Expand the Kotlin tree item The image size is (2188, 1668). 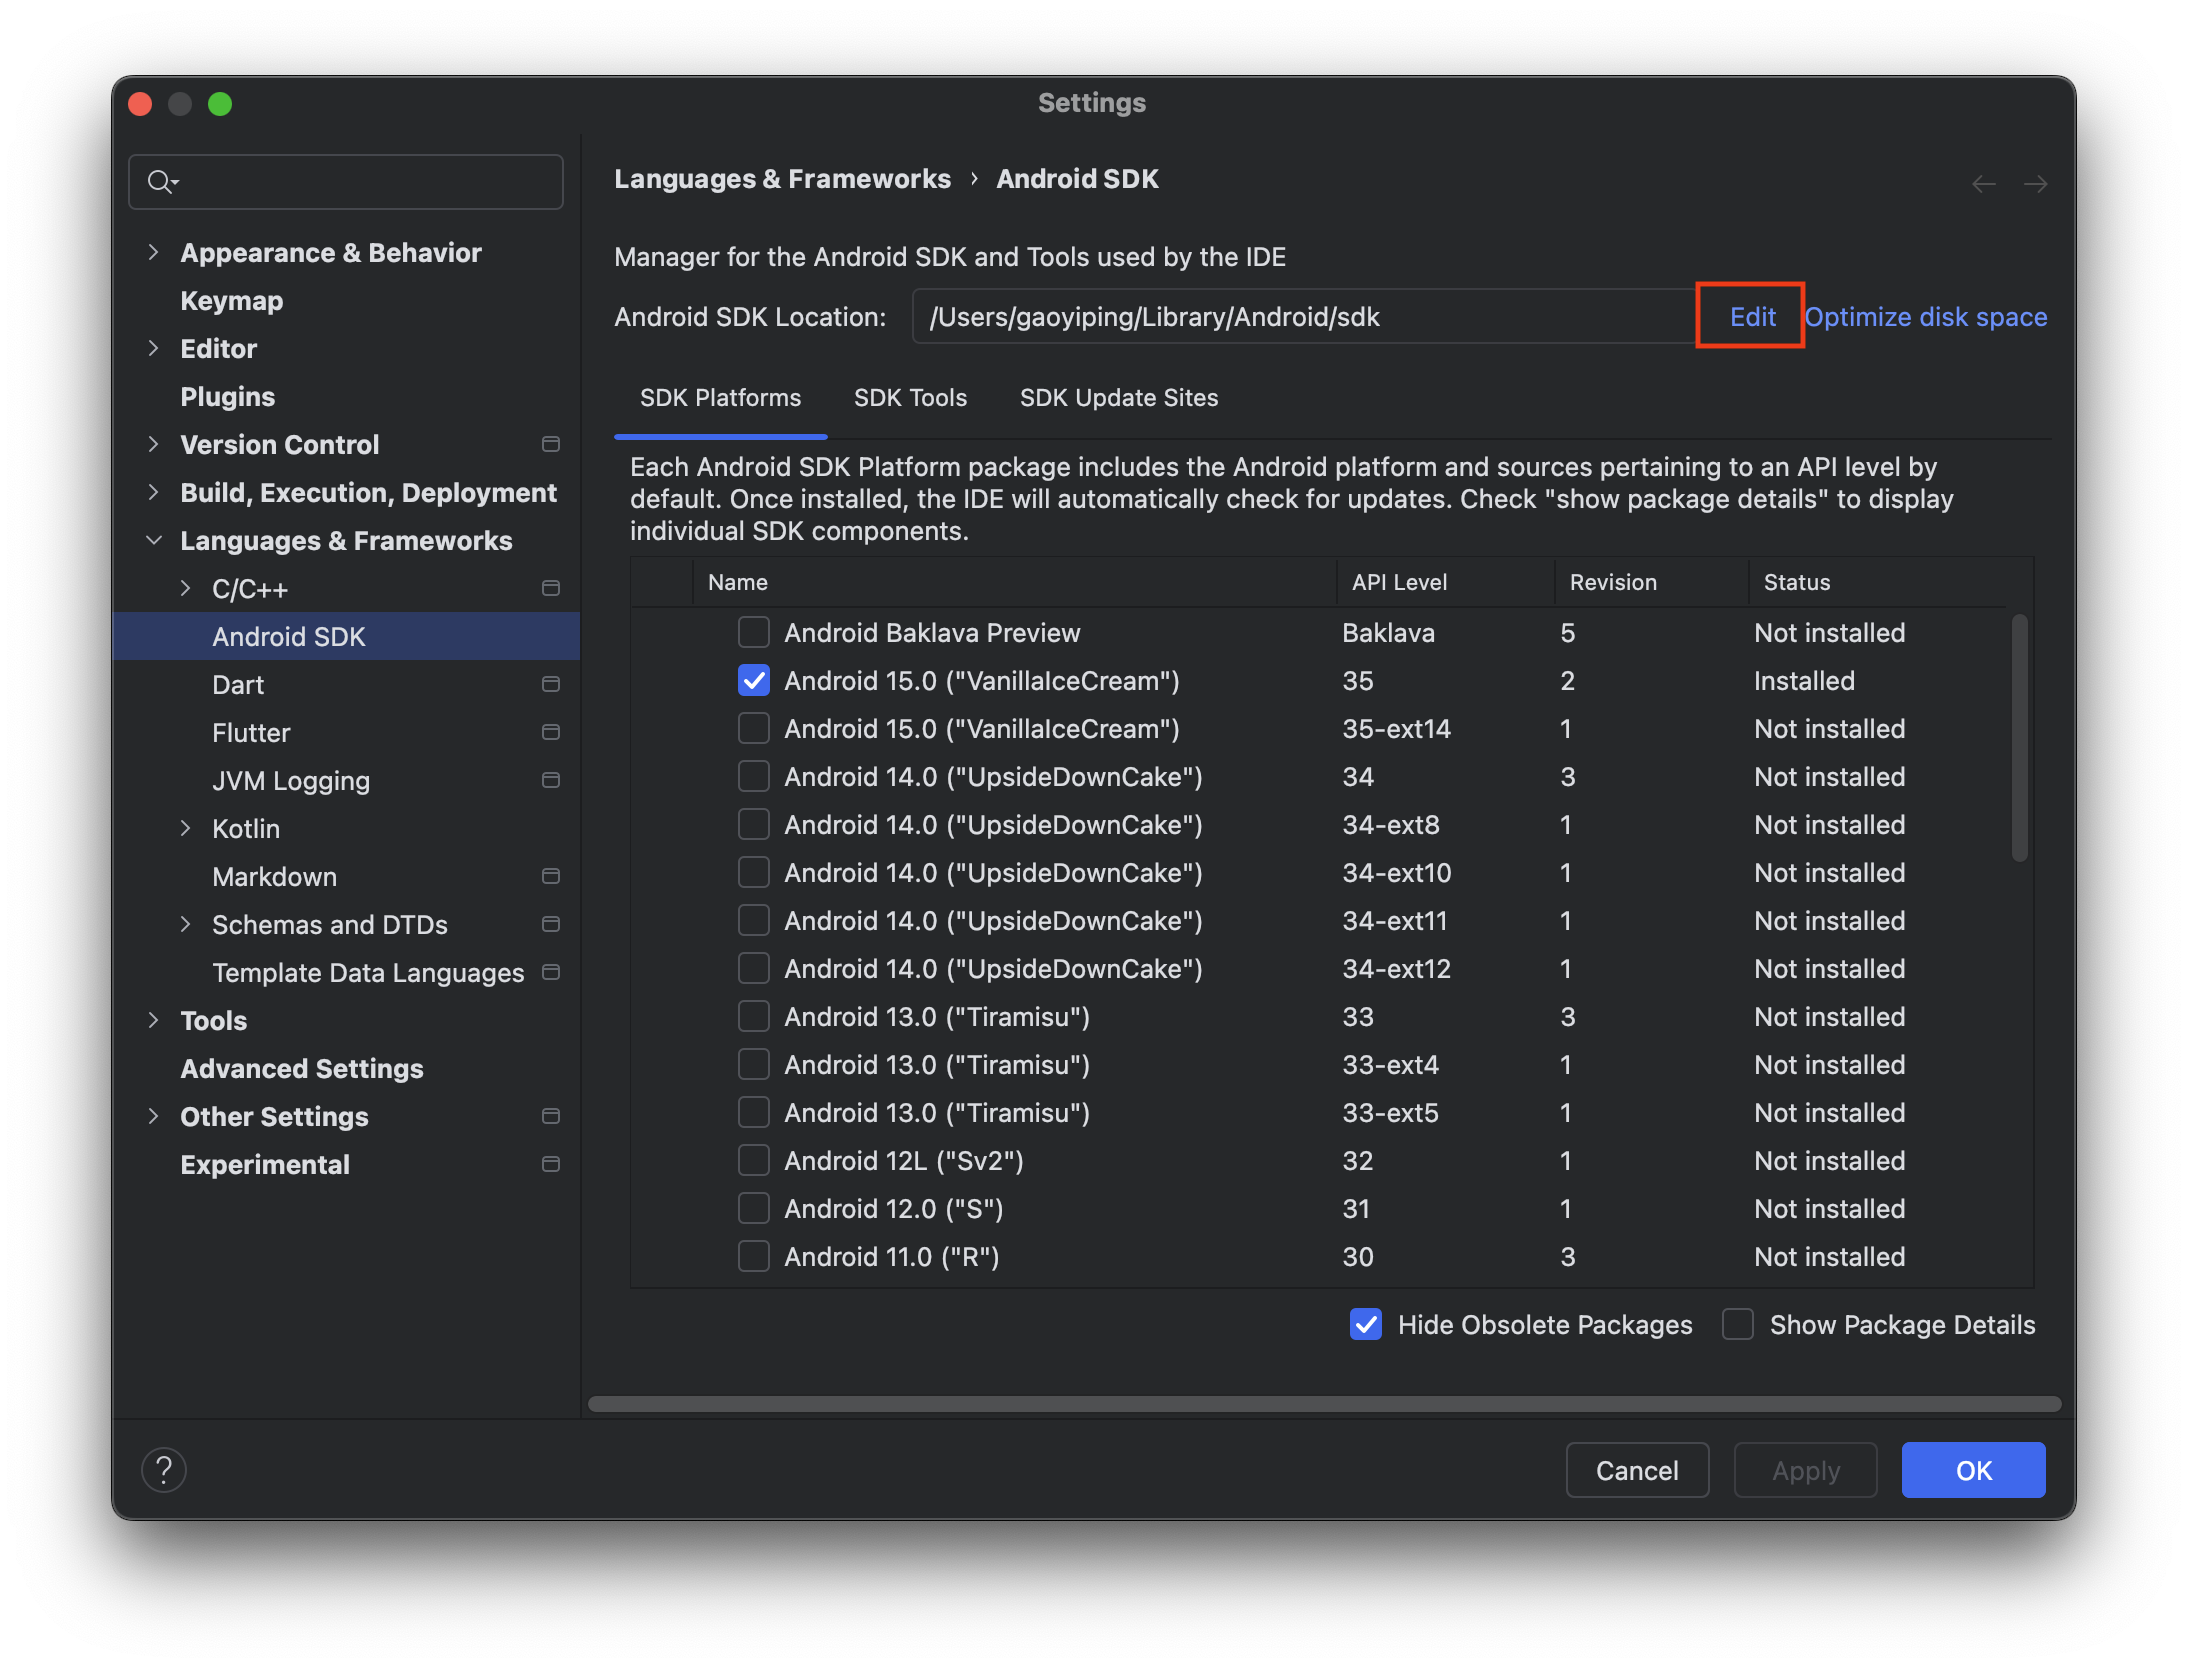pyautogui.click(x=185, y=828)
